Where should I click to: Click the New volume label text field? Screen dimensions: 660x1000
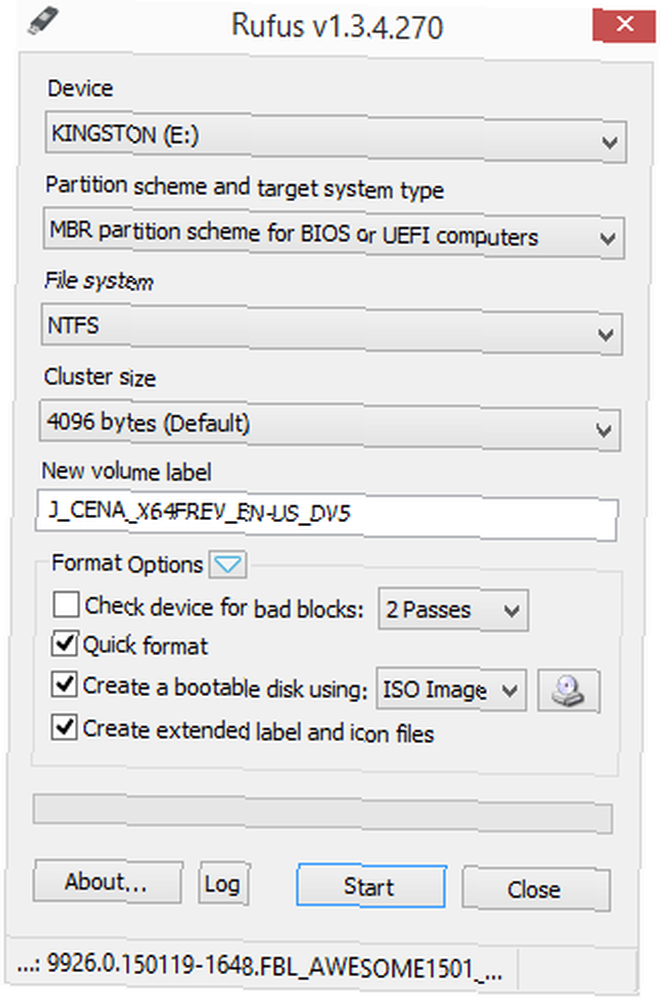(x=326, y=515)
